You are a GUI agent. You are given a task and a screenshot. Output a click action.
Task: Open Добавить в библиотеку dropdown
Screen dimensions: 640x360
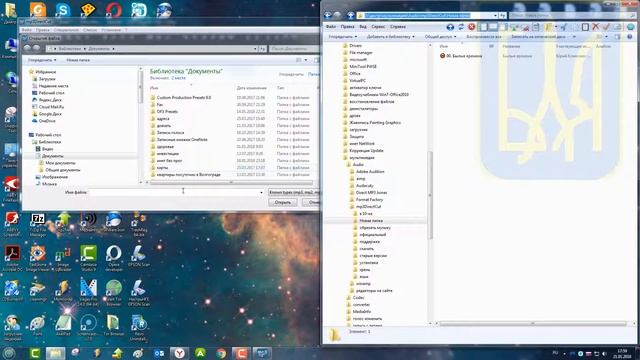click(390, 37)
